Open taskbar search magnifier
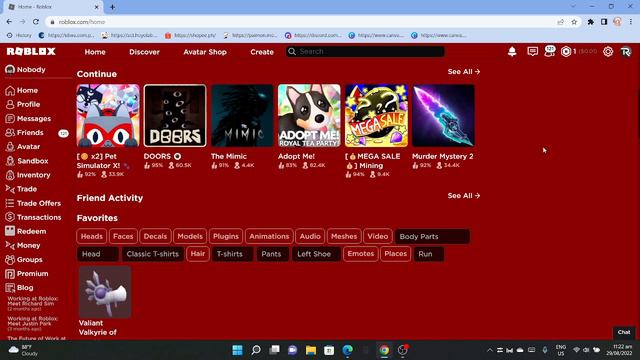 [256, 350]
